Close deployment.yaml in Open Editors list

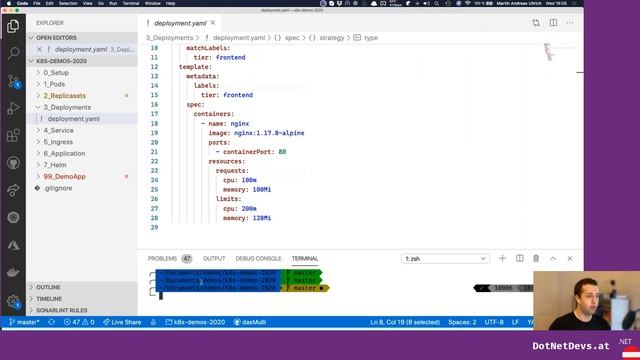39,49
